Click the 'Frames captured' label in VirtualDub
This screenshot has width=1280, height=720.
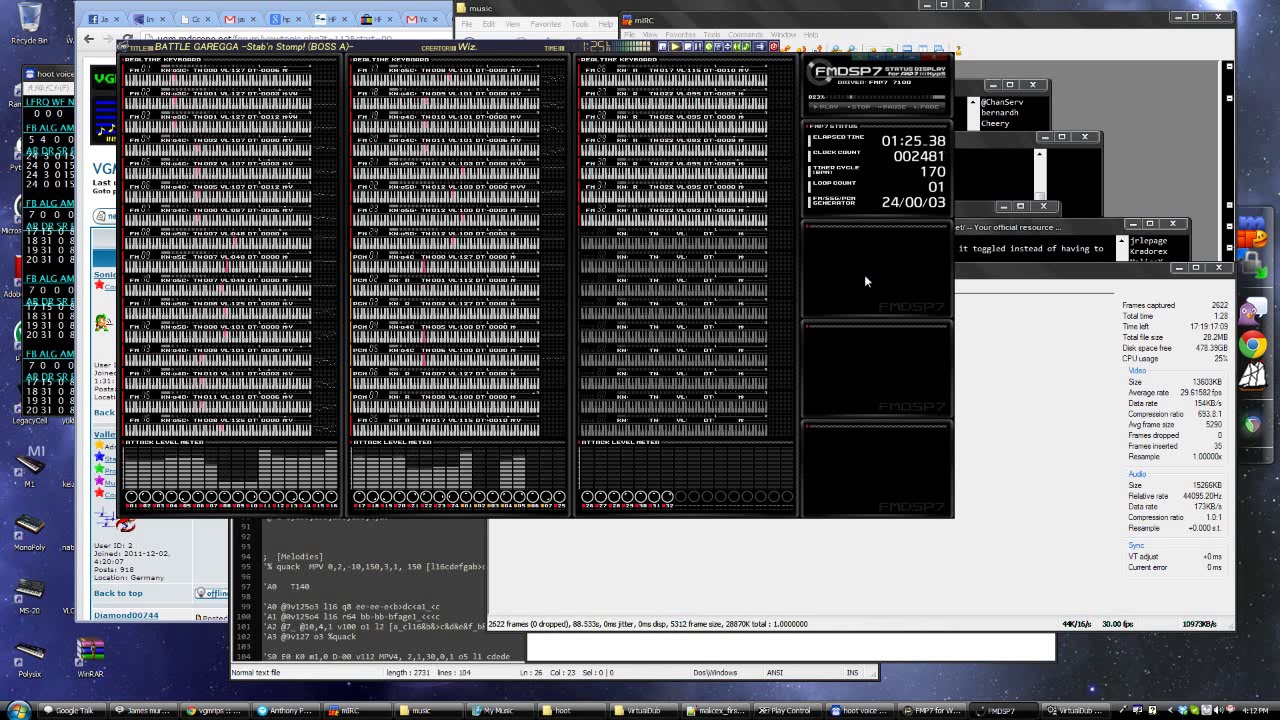1149,306
